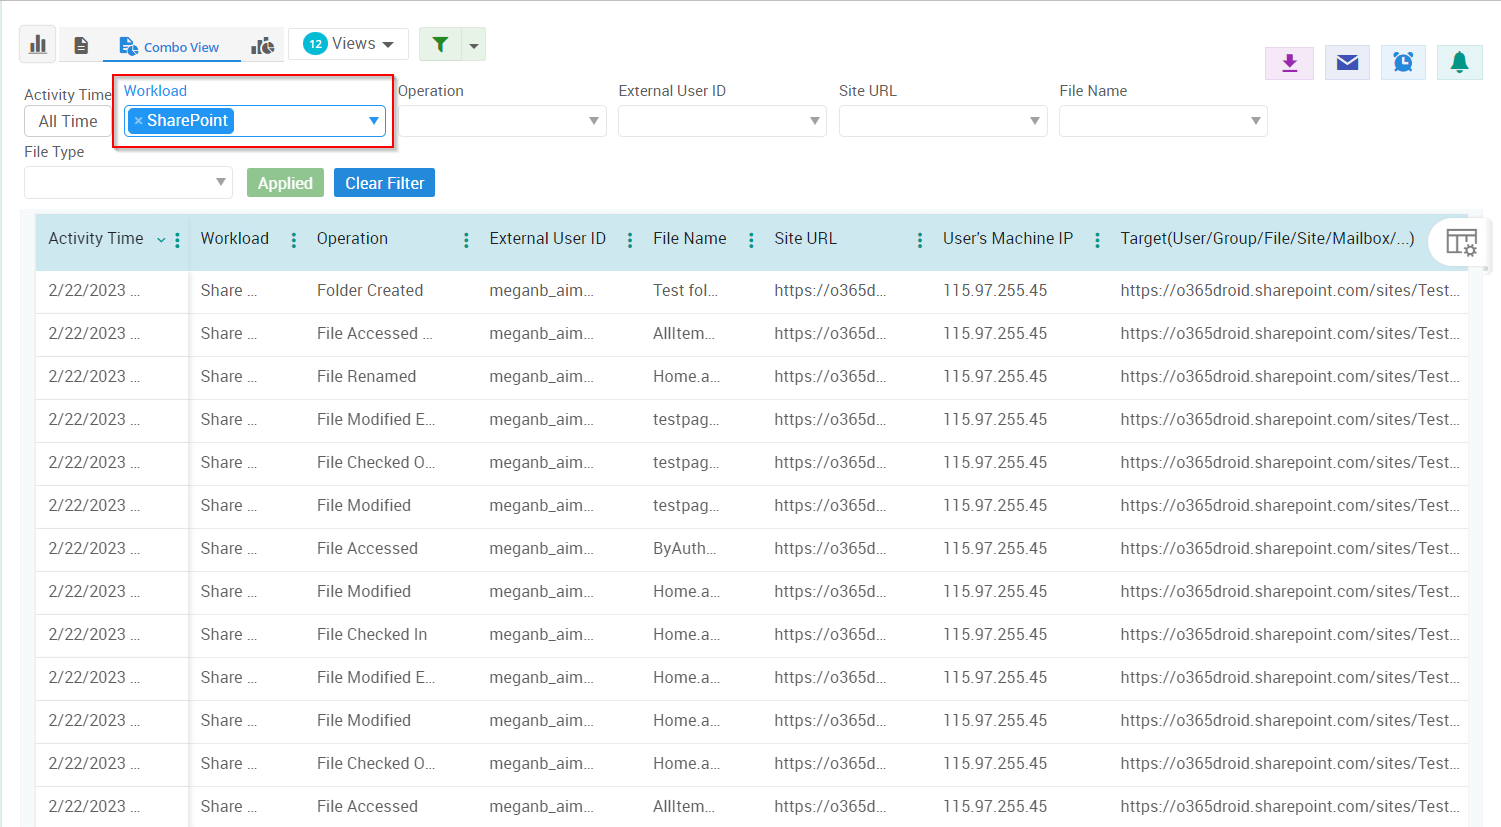Image resolution: width=1501 pixels, height=827 pixels.
Task: Click the green filter funnel icon
Action: coord(440,44)
